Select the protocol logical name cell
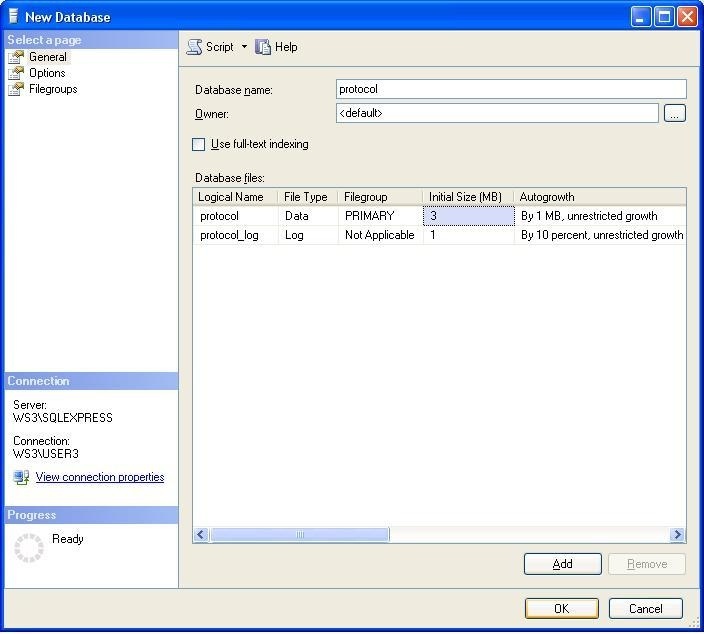Image resolution: width=704 pixels, height=634 pixels. (235, 216)
